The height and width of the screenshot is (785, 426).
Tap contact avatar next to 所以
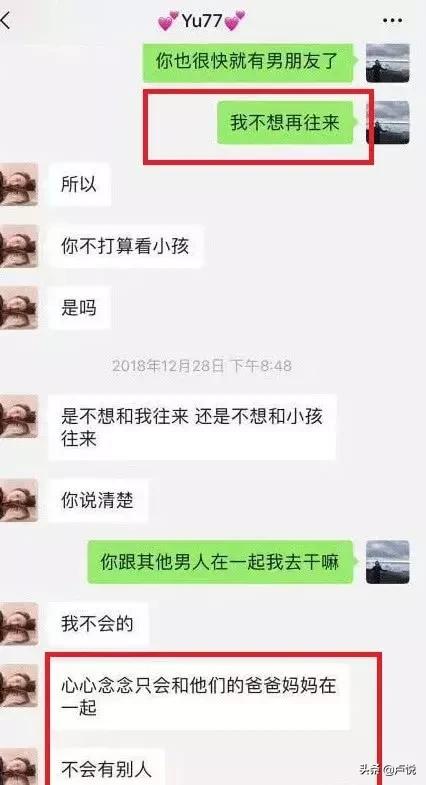pyautogui.click(x=19, y=184)
